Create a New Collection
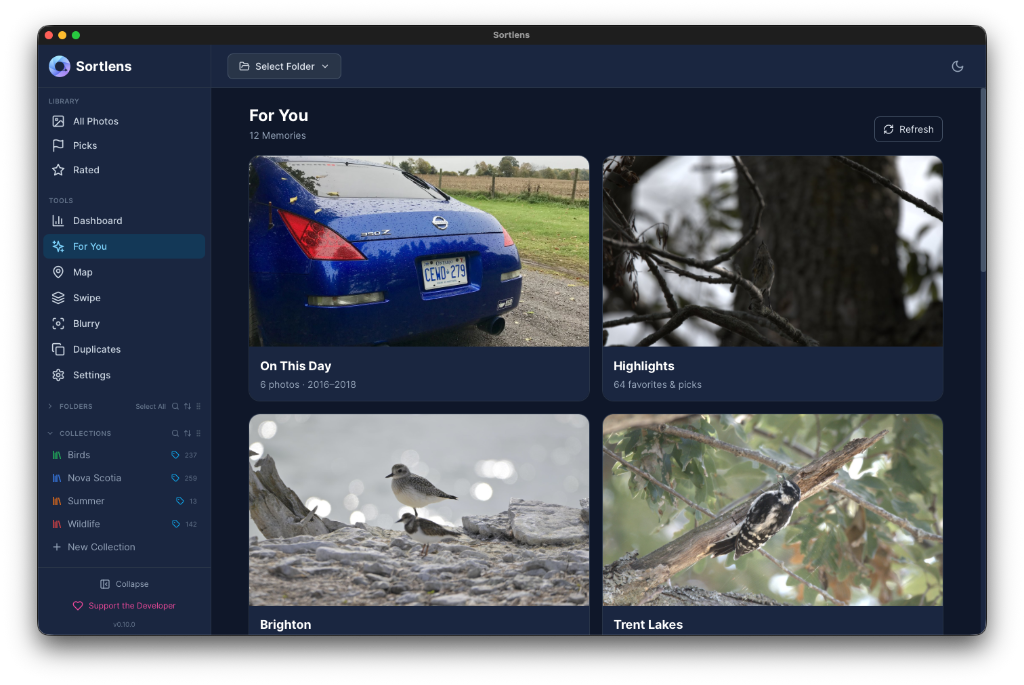The image size is (1024, 685). coord(94,547)
